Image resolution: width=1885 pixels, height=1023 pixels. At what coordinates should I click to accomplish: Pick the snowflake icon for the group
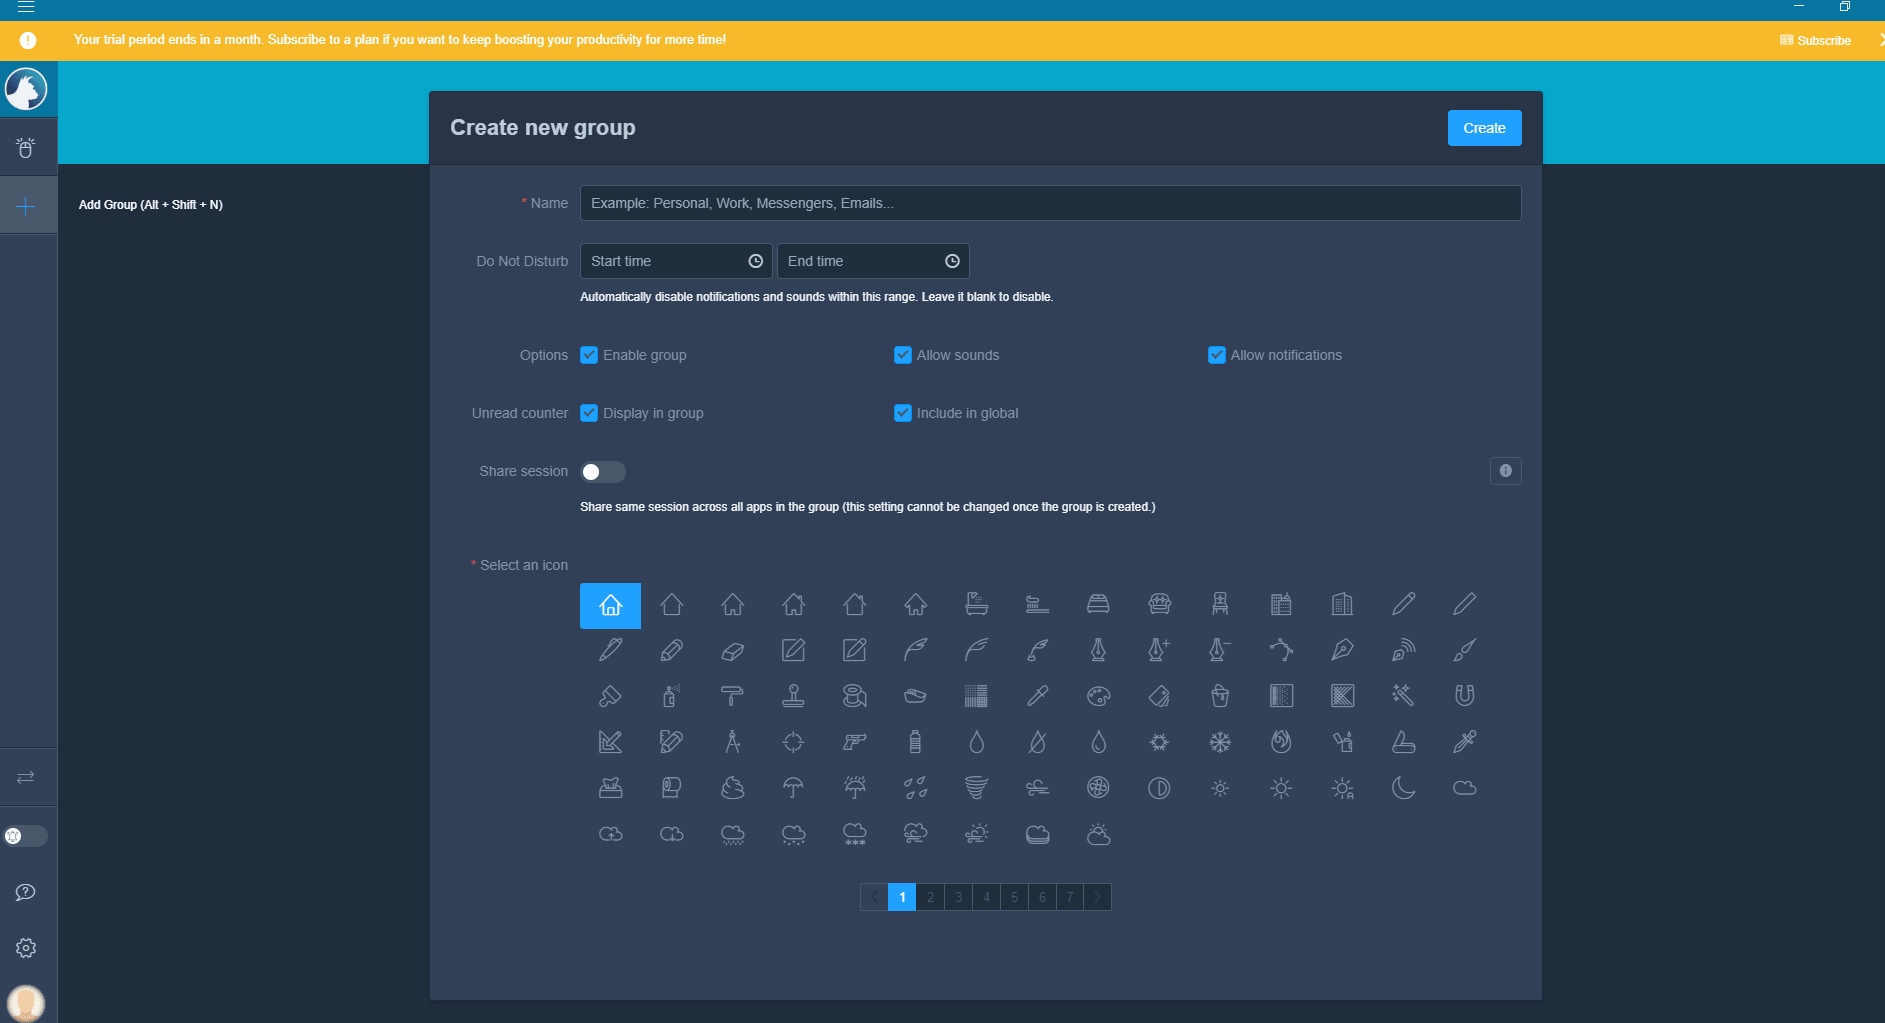point(1220,742)
